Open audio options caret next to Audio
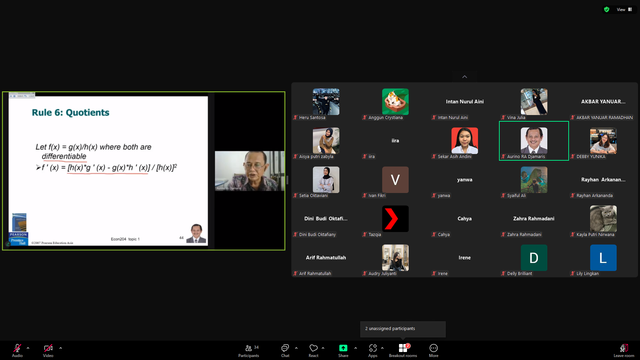Screen dimensions: 640x360 pyautogui.click(x=28, y=348)
